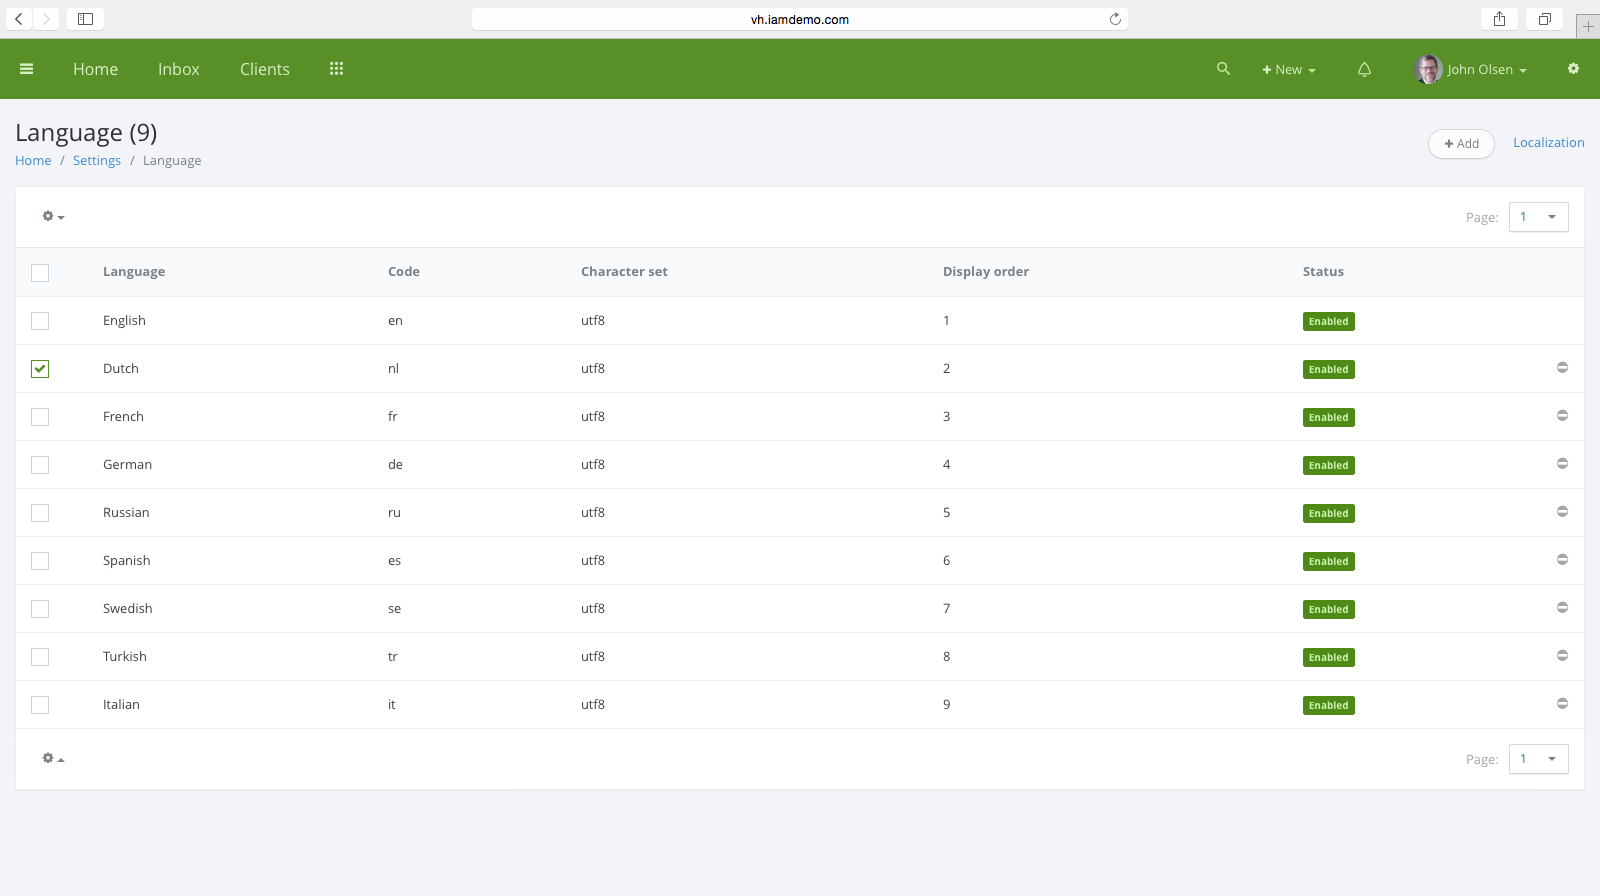The image size is (1600, 896).
Task: Show all browser tabs overview
Action: [x=1545, y=19]
